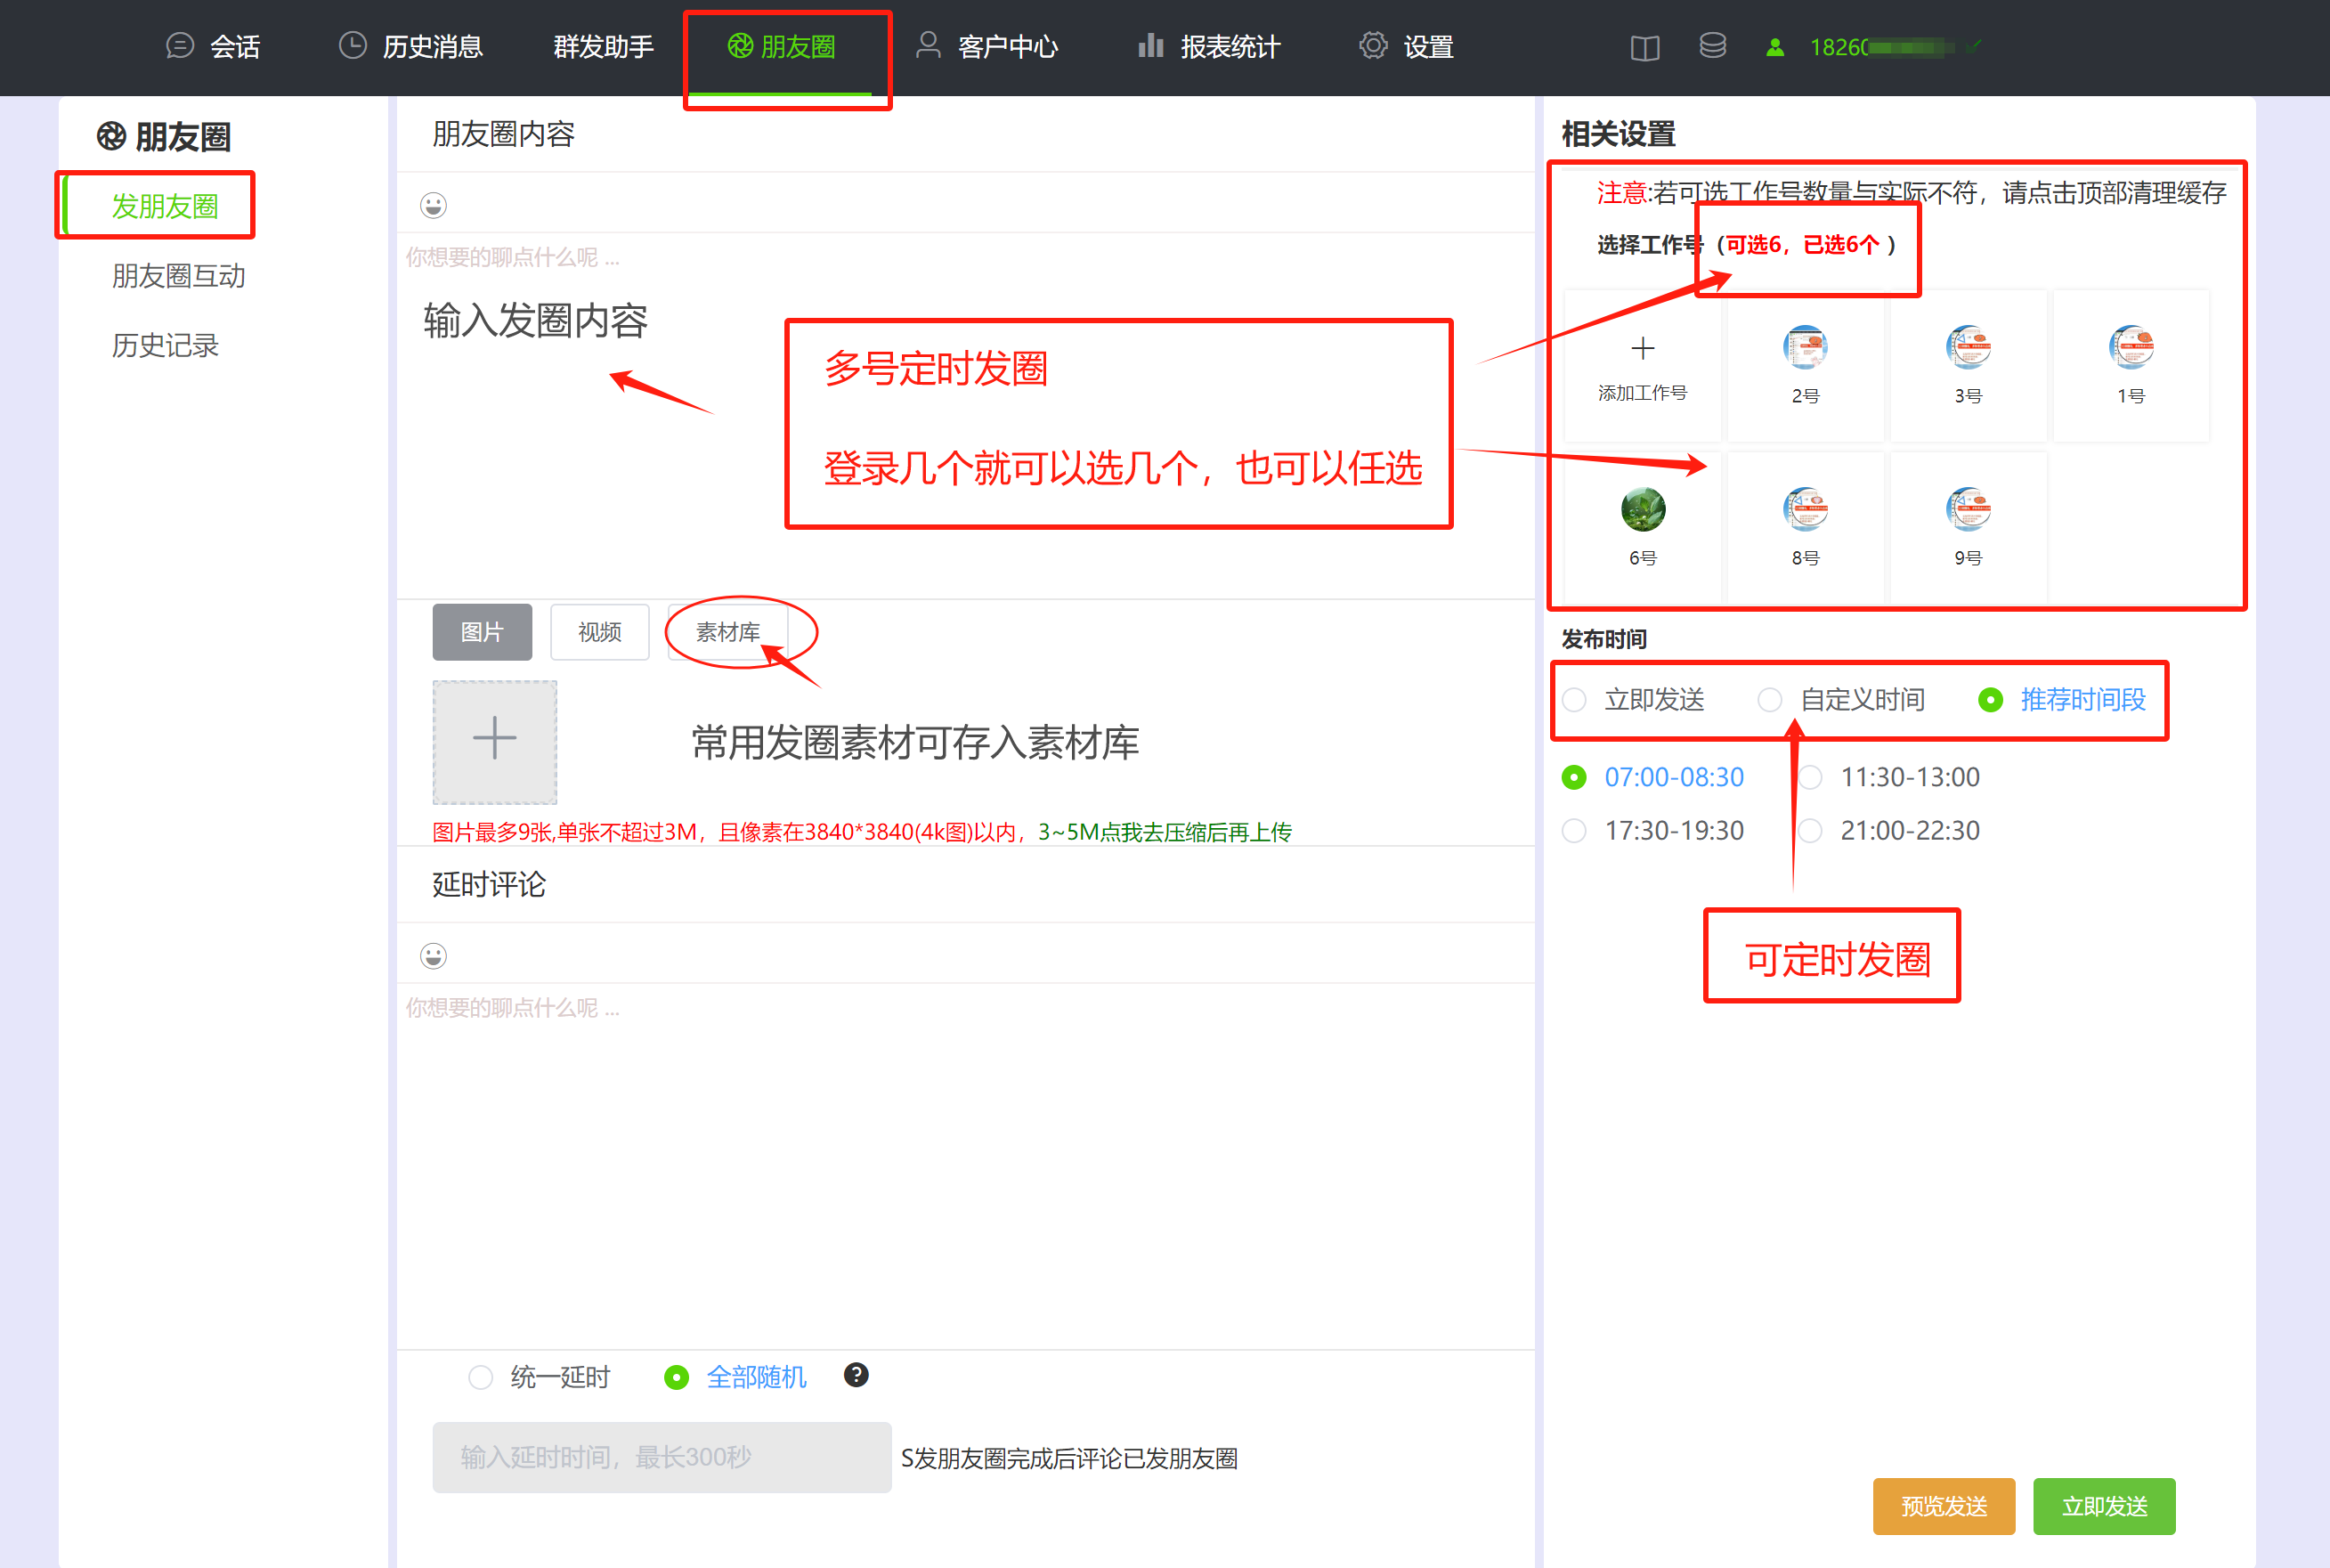Select the 2号 account avatar

(x=1805, y=348)
